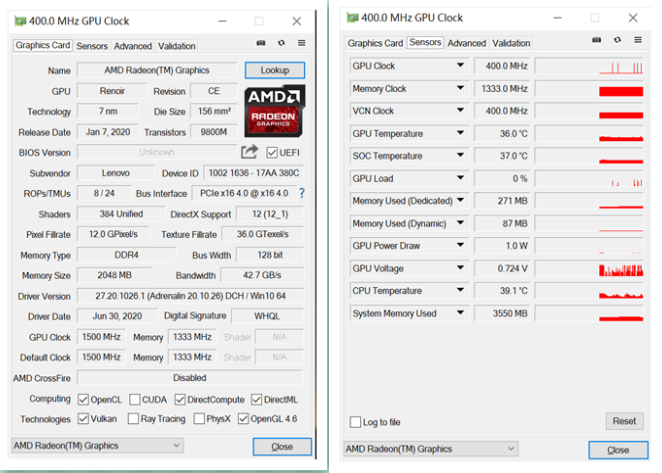Open Memory Used (Dedicated) dropdown arrow
662x473 pixels.
(x=460, y=200)
